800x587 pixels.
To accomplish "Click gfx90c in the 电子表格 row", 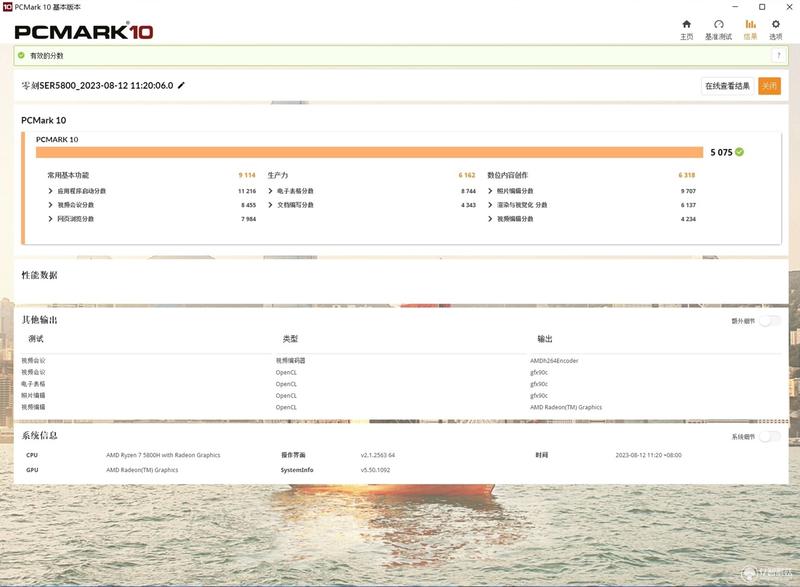I will coord(539,384).
